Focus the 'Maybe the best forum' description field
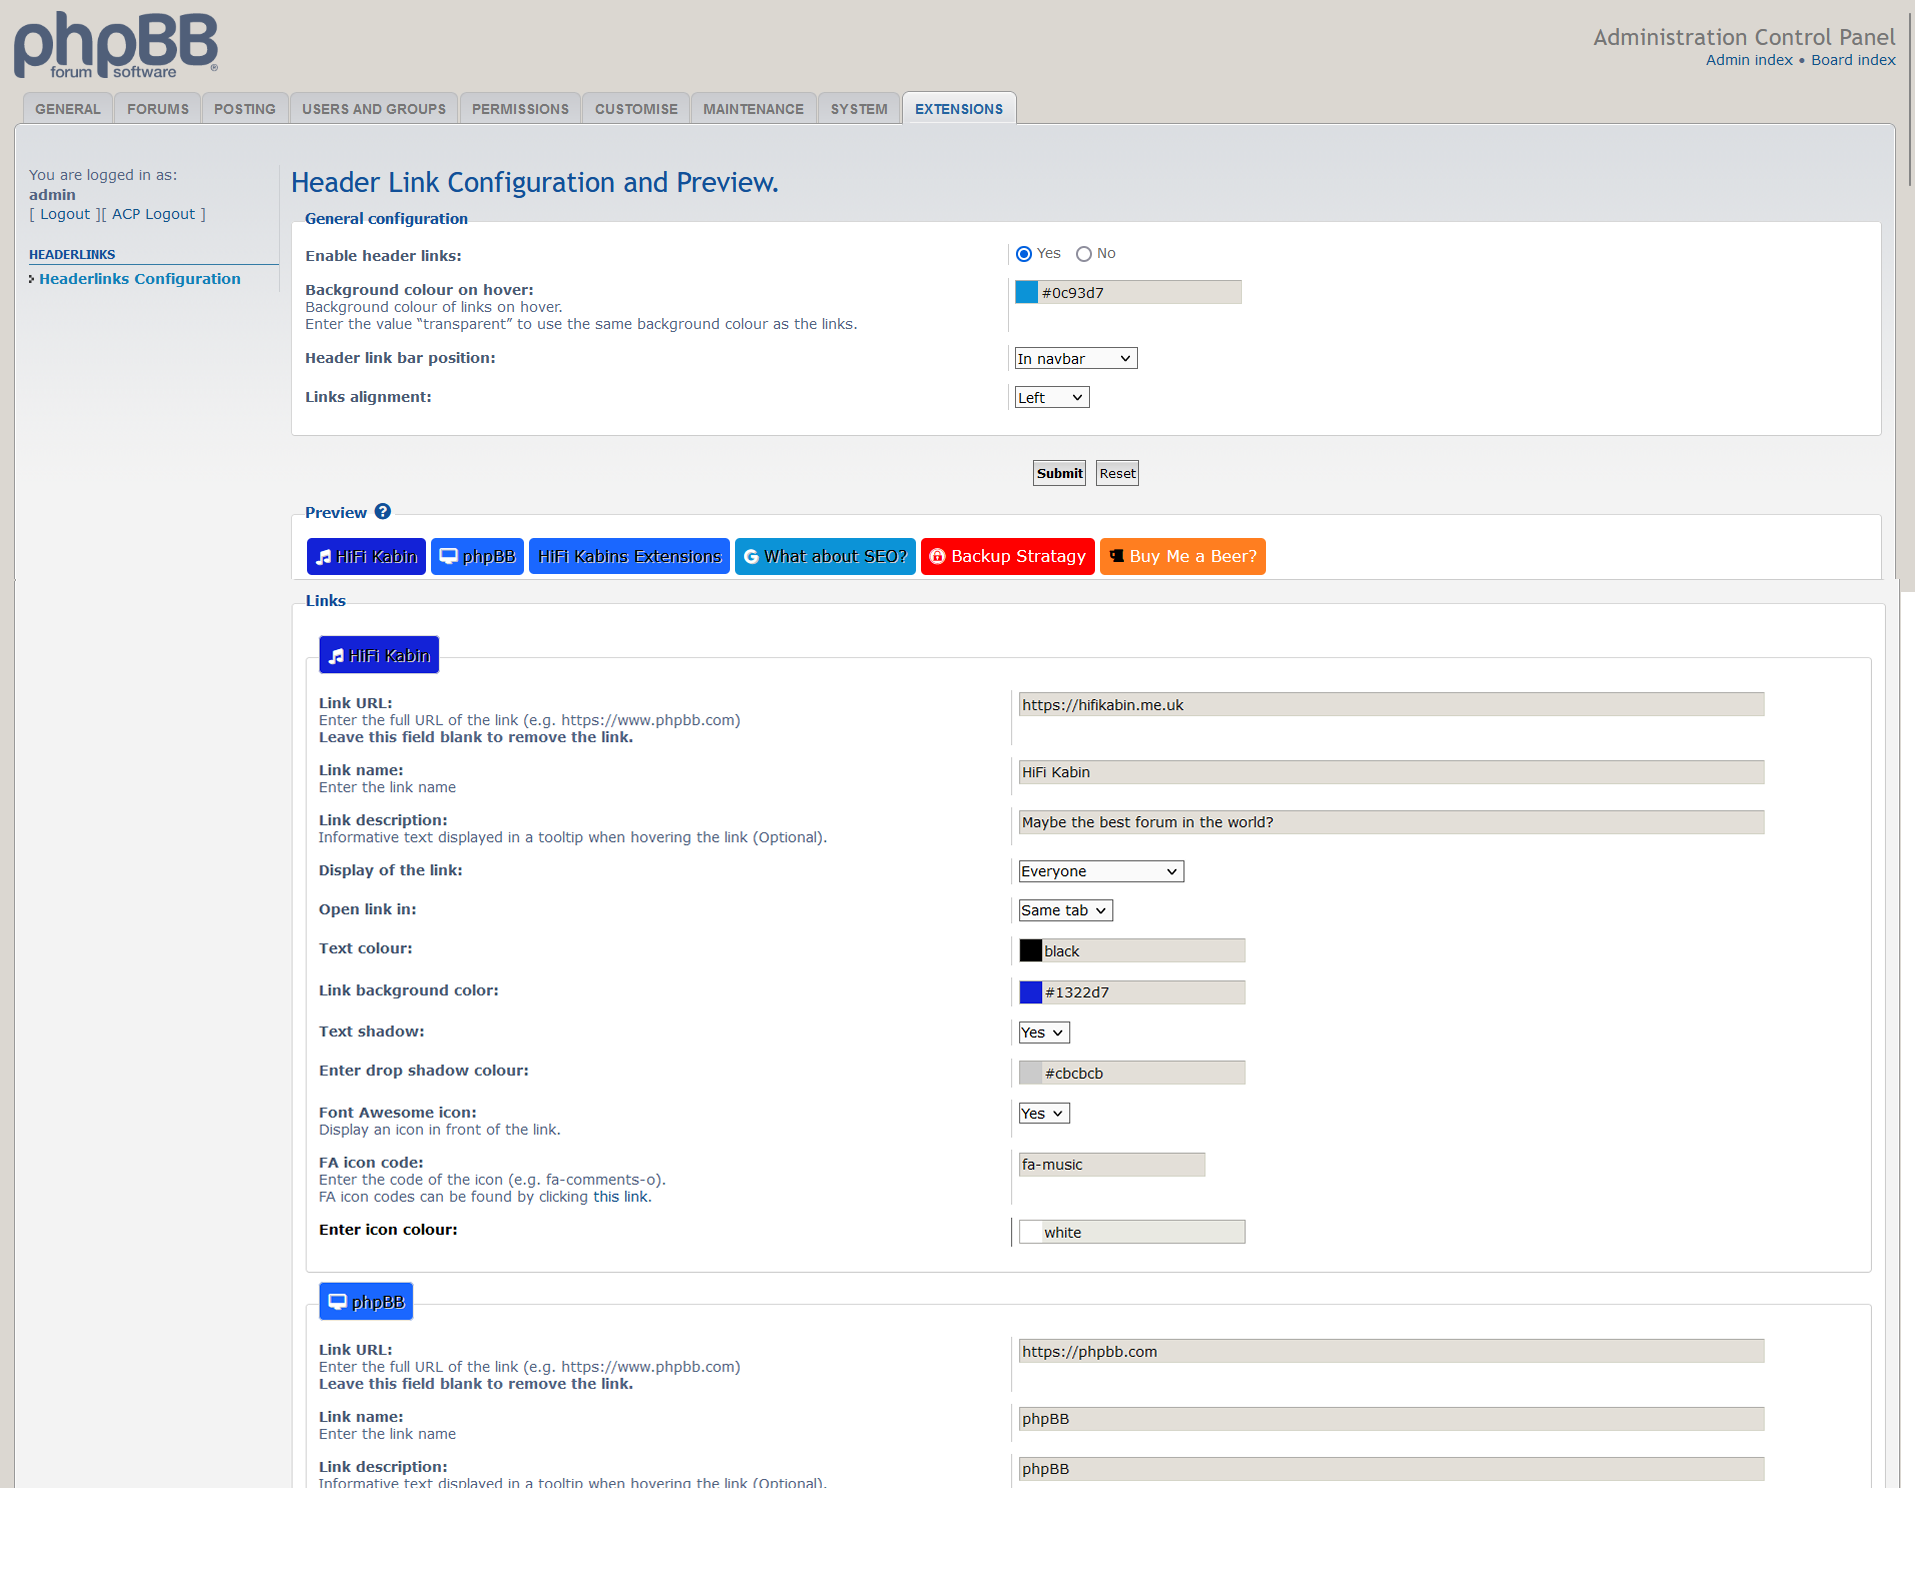Viewport: 1917px width, 1575px height. pyautogui.click(x=1391, y=822)
